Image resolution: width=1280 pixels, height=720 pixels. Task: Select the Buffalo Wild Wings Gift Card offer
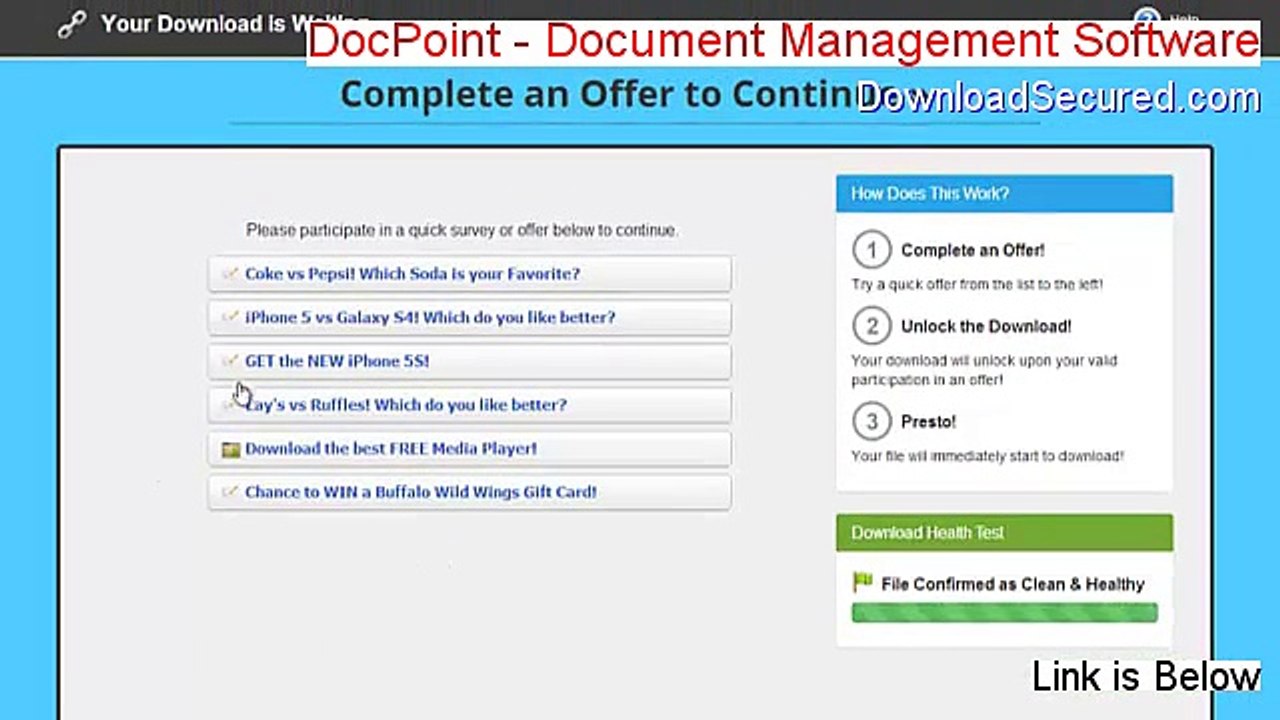(469, 493)
